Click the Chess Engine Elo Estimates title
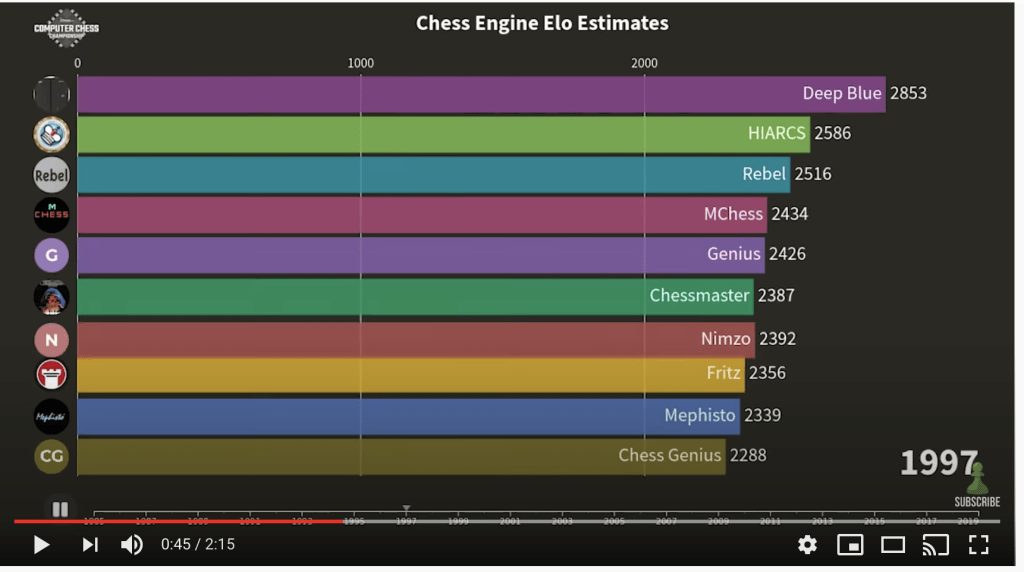Screen dimensions: 1024x572 point(542,23)
